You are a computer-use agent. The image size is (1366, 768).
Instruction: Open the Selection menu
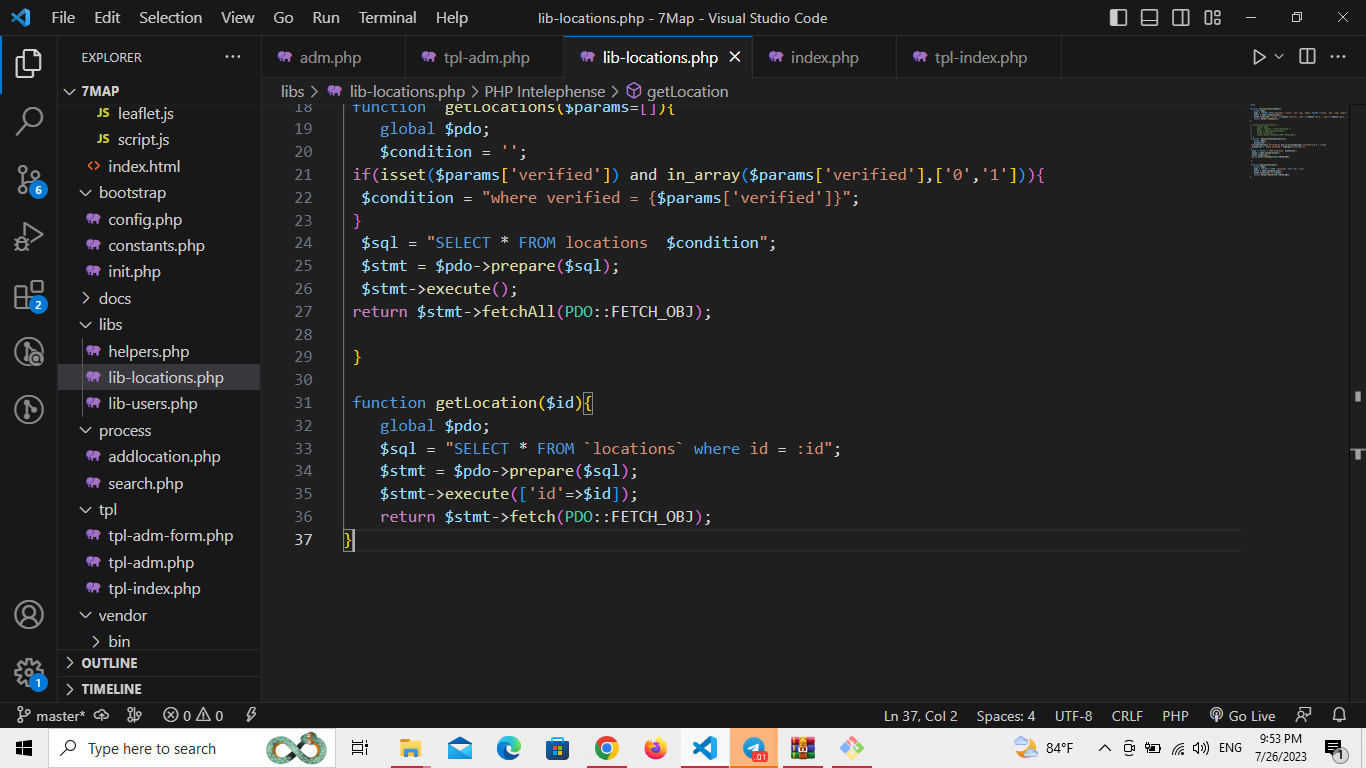click(x=170, y=17)
